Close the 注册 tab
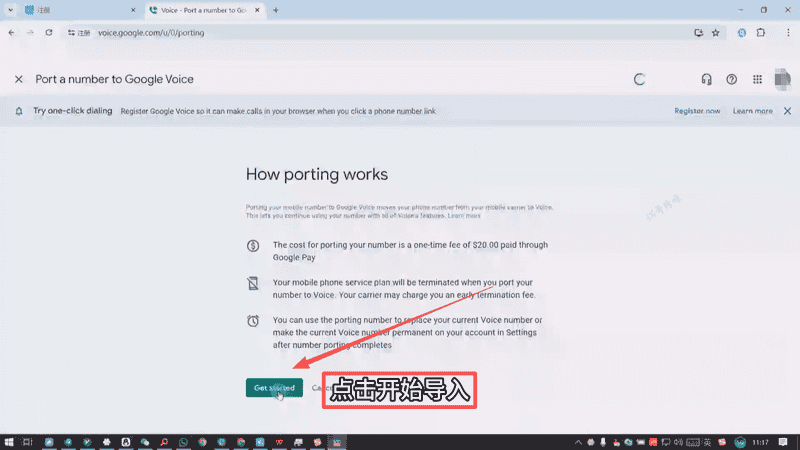Viewport: 800px width, 450px height. [x=133, y=10]
